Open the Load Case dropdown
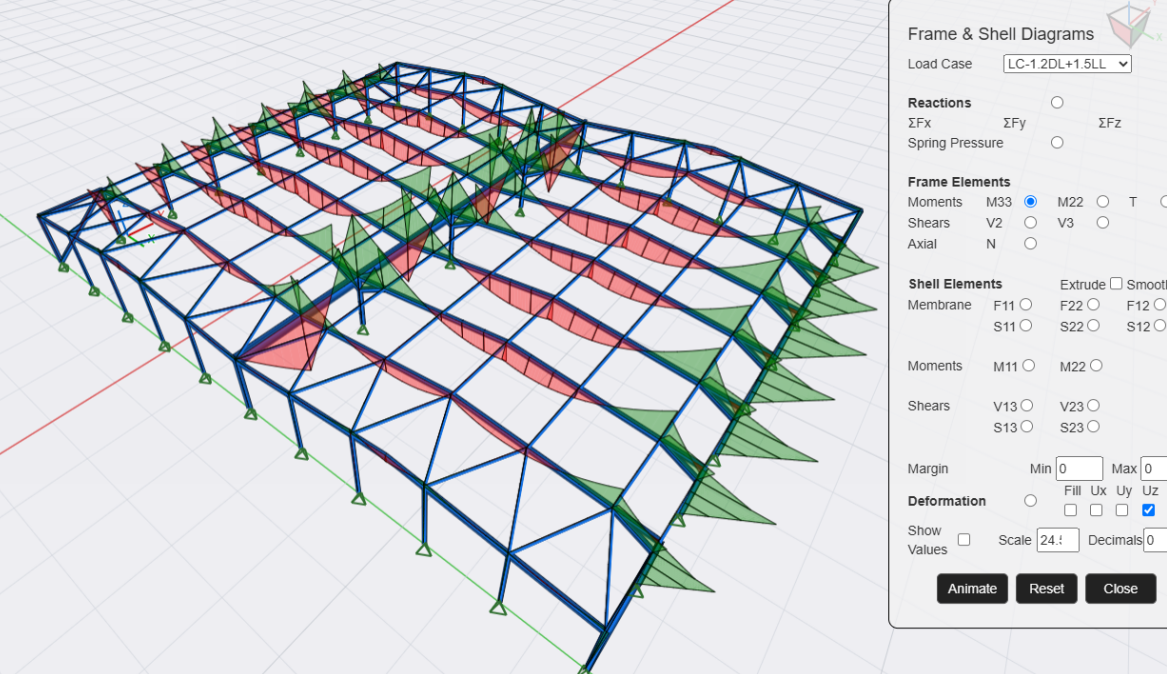The height and width of the screenshot is (674, 1167). (1067, 64)
